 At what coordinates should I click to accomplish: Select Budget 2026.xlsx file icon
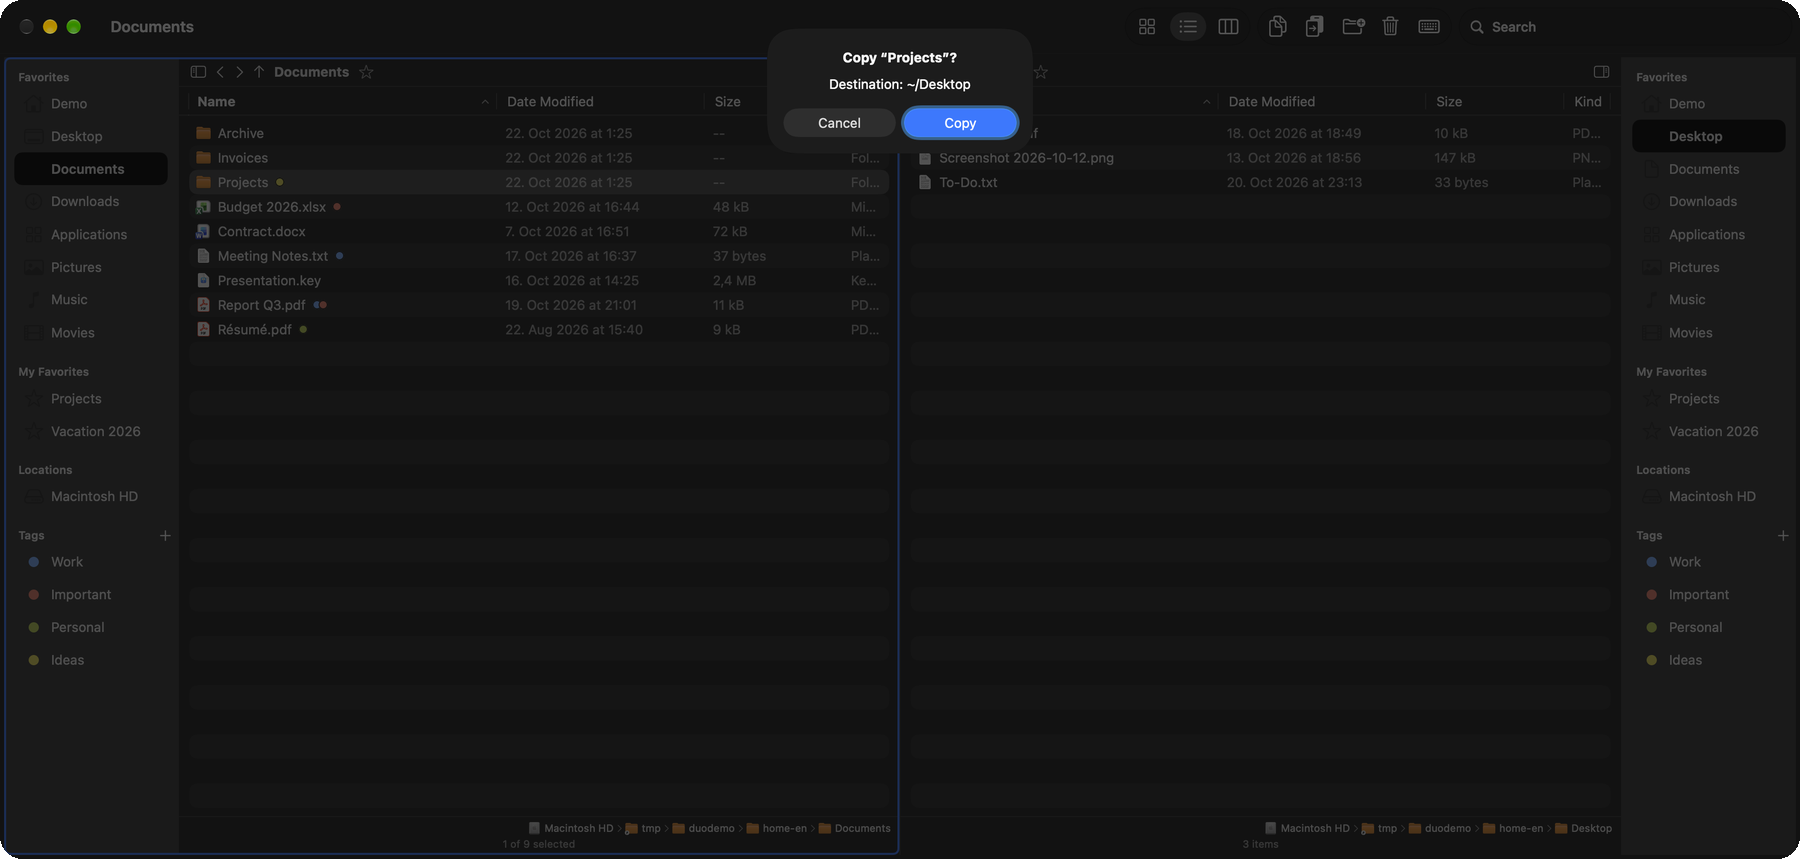point(204,207)
